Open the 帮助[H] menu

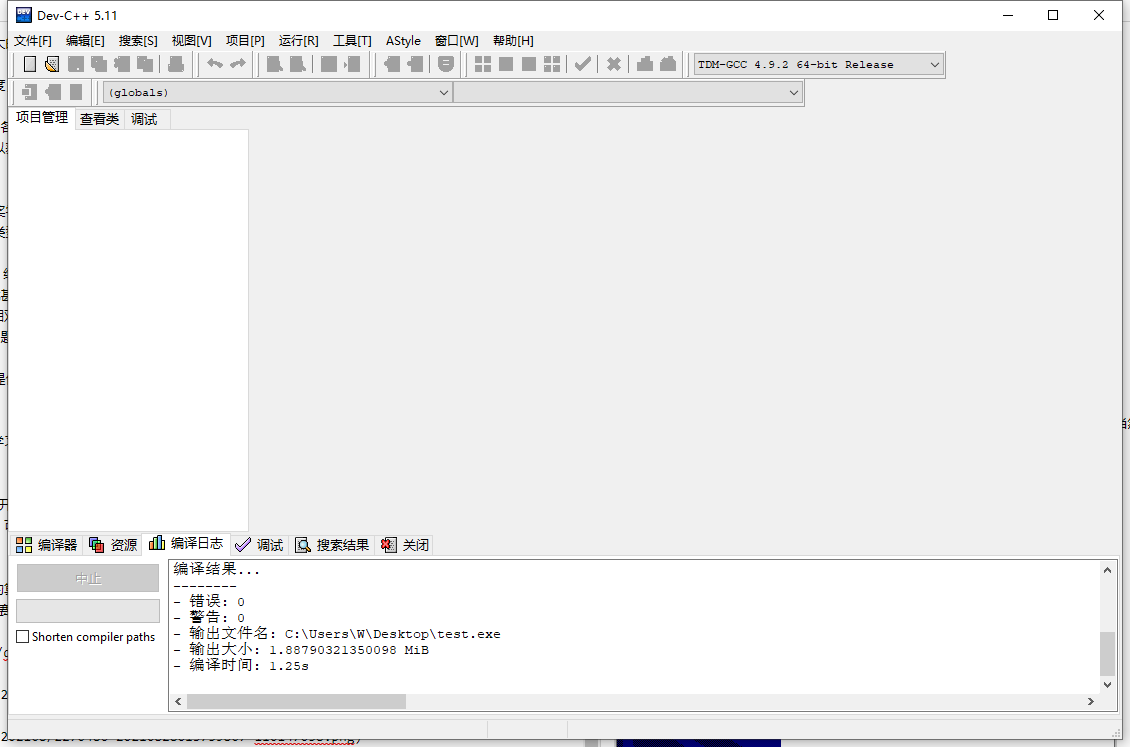pyautogui.click(x=513, y=41)
